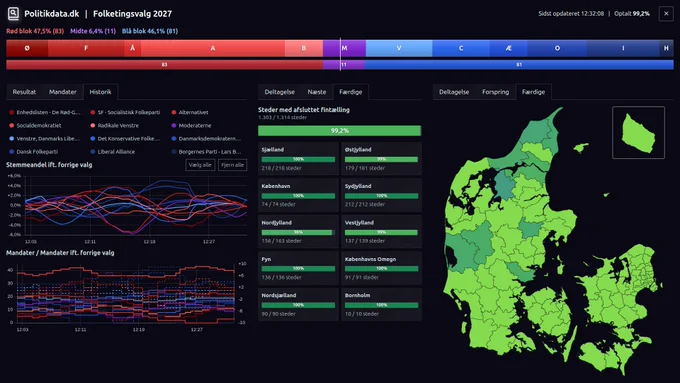Toggle Alternativet legend entry

click(x=190, y=112)
